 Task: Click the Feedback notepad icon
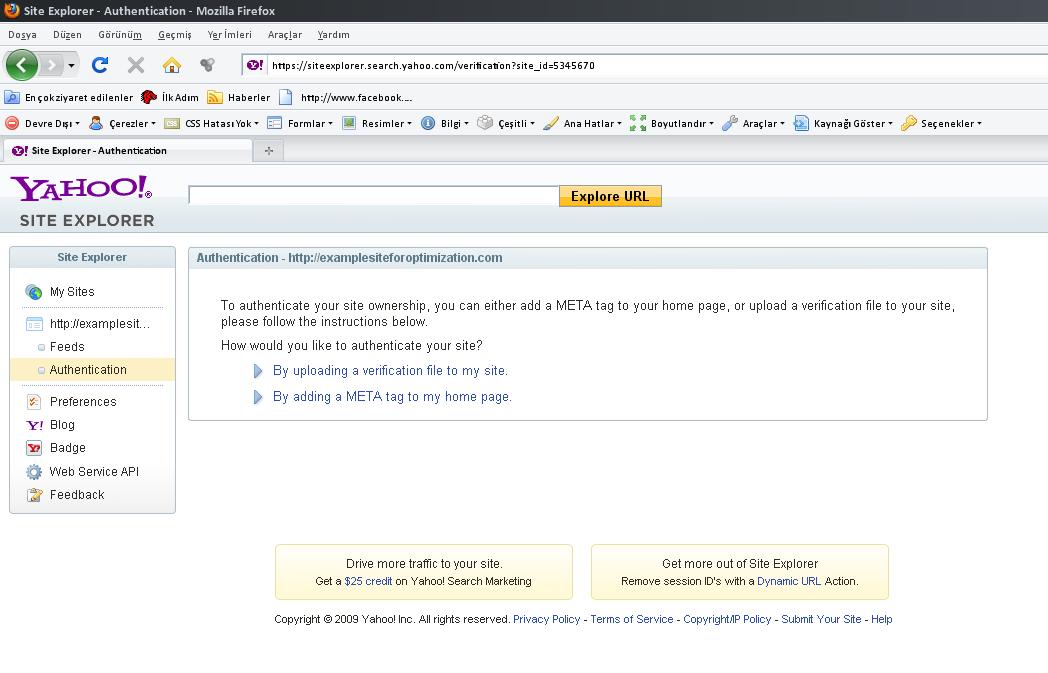[x=34, y=495]
